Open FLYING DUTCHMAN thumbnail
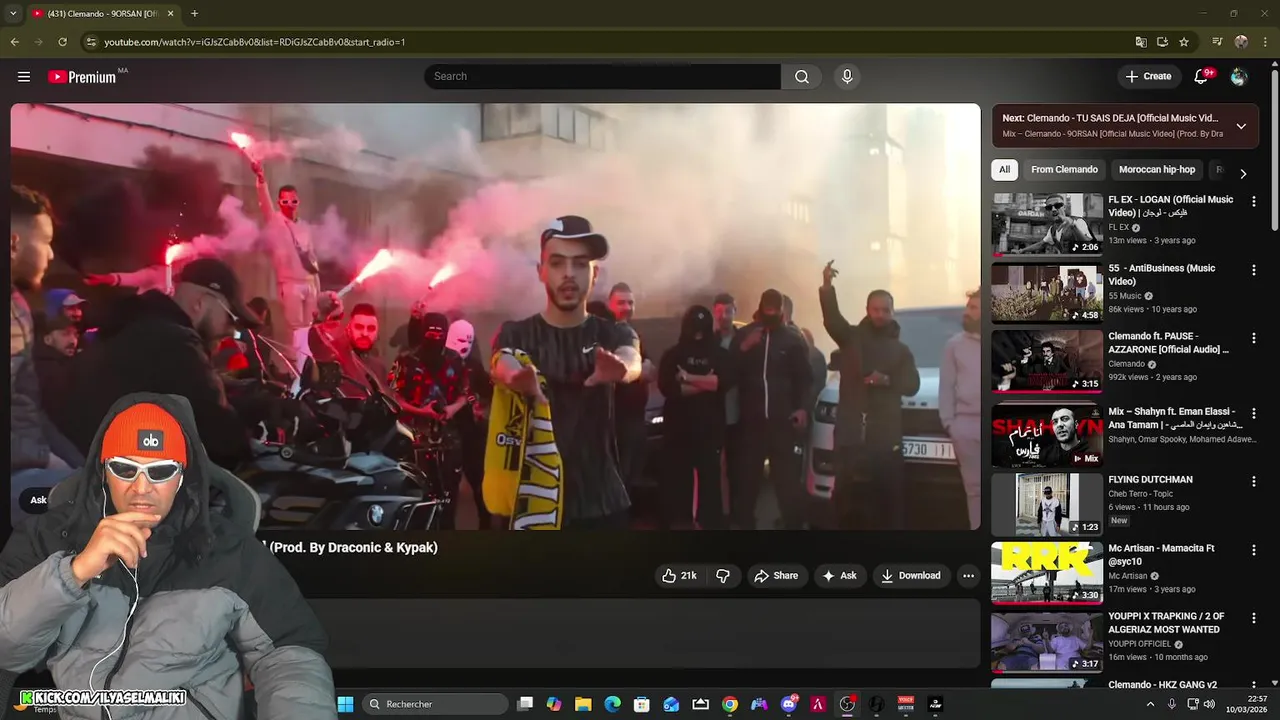The height and width of the screenshot is (720, 1280). (1047, 504)
